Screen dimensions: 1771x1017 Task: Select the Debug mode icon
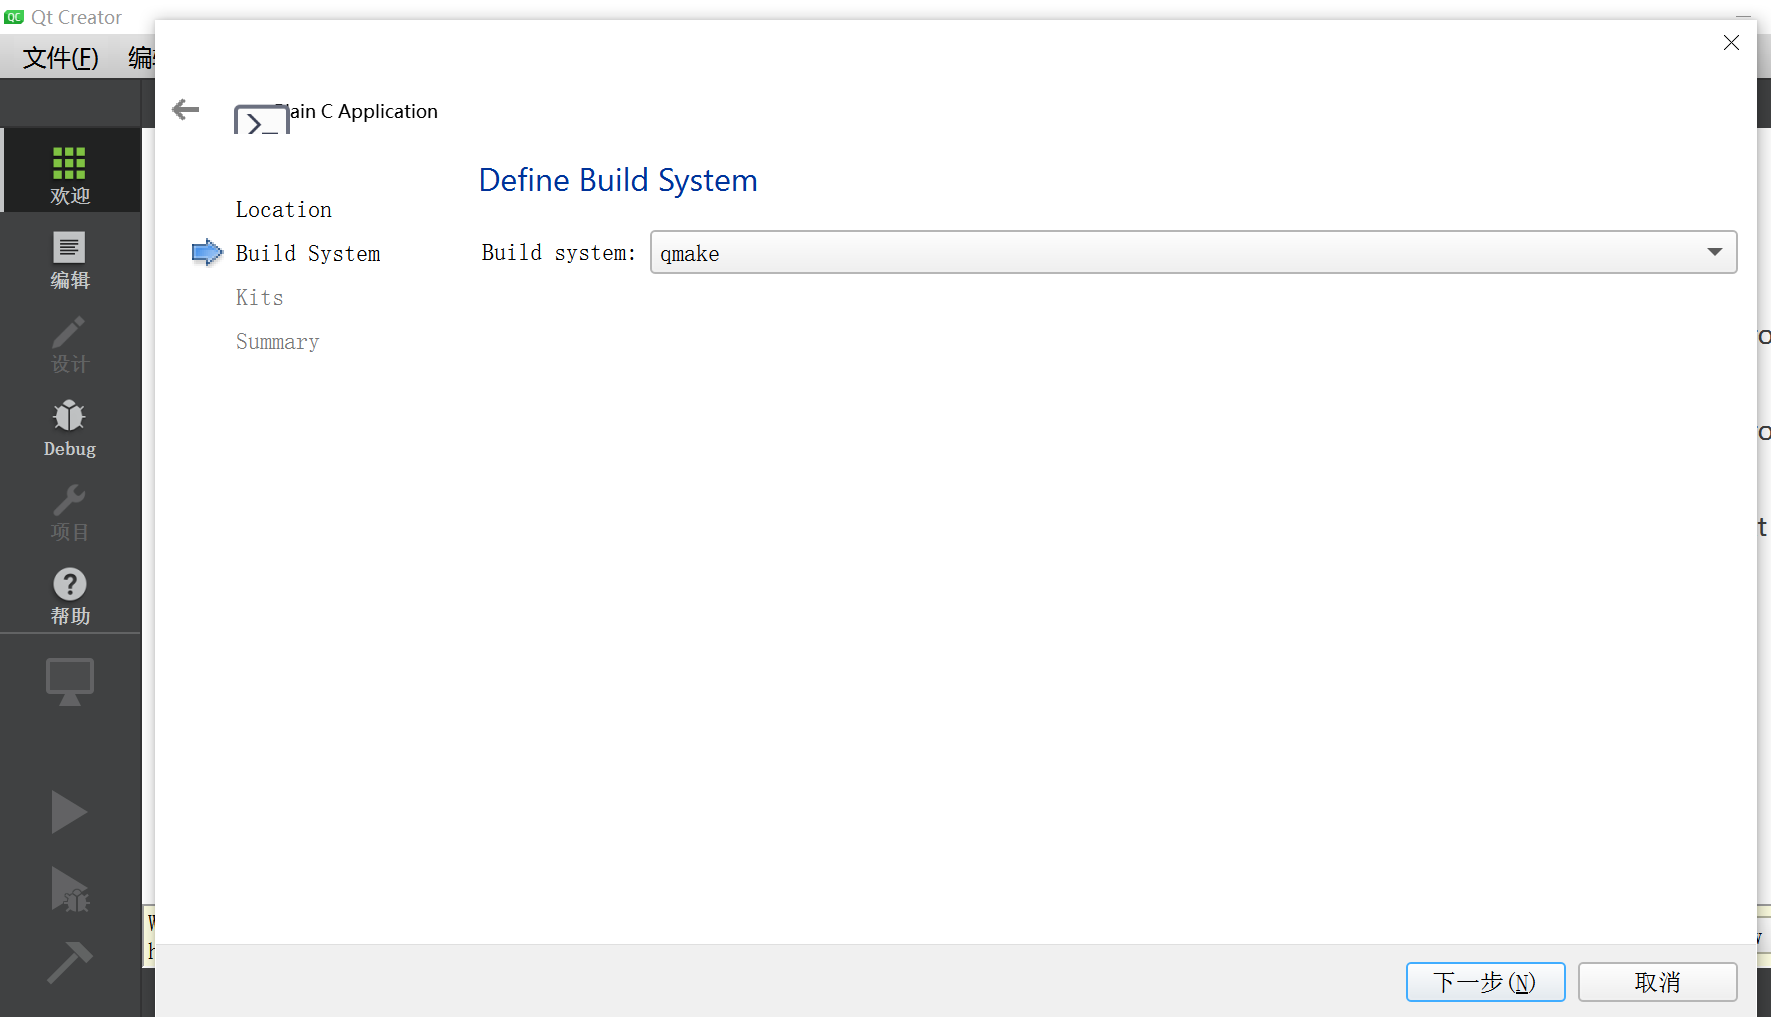(69, 428)
